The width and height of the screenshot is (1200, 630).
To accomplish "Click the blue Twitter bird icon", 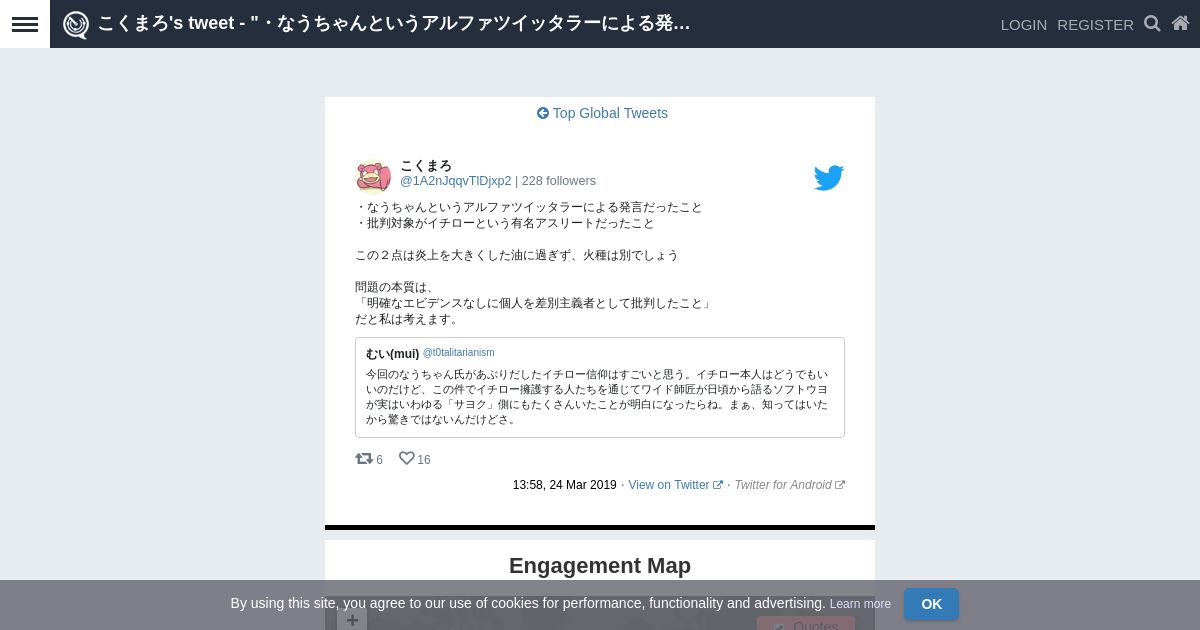I will pyautogui.click(x=828, y=178).
